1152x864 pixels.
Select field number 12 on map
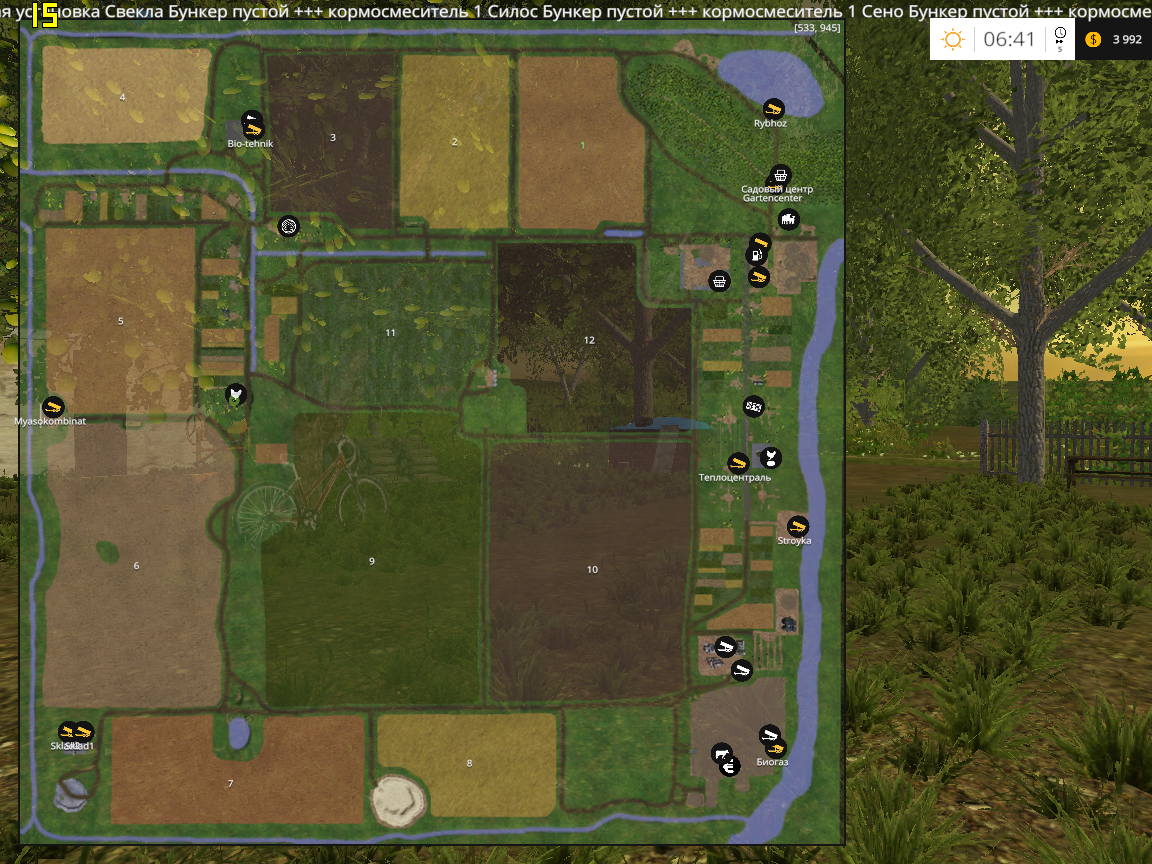point(588,340)
